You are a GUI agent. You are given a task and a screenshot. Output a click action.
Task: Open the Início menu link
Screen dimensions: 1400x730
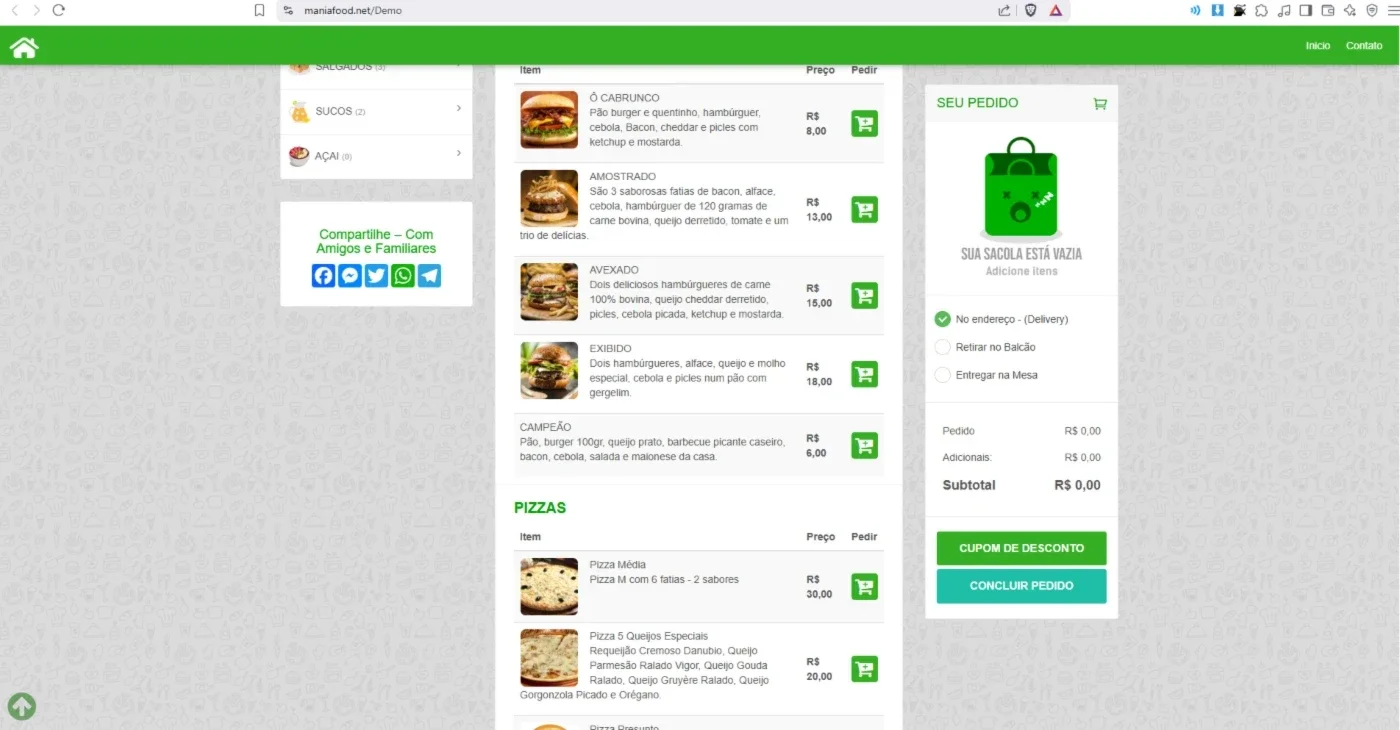[x=1318, y=46]
